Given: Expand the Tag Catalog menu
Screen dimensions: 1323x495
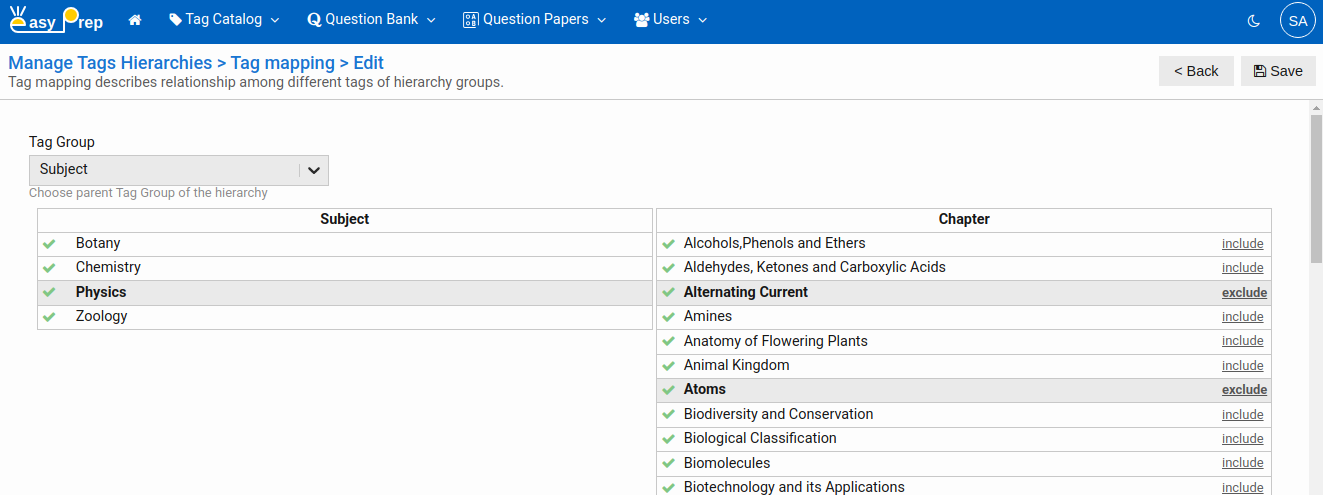Looking at the screenshot, I should click(x=224, y=20).
